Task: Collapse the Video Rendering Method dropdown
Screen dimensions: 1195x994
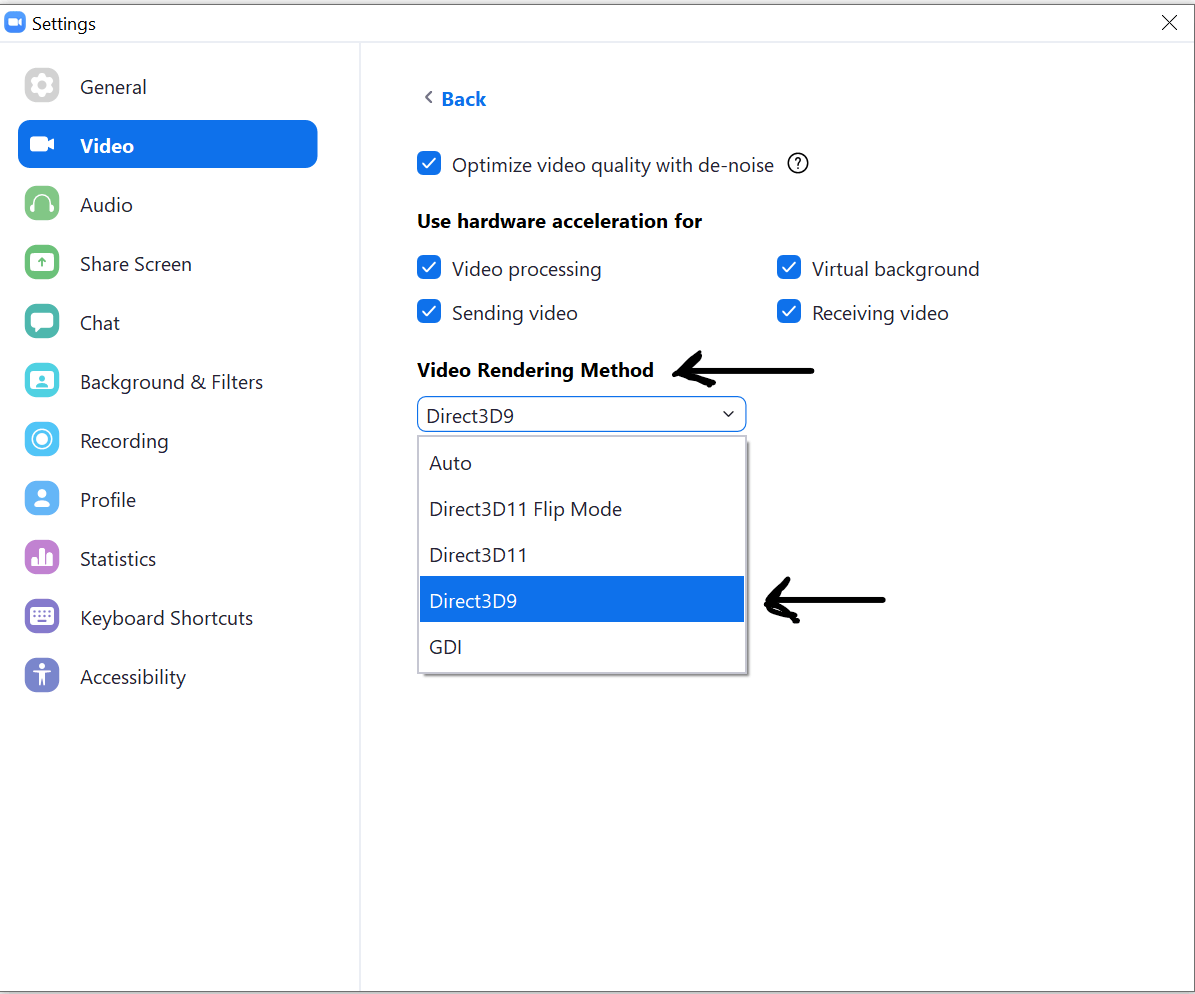Action: coord(581,415)
